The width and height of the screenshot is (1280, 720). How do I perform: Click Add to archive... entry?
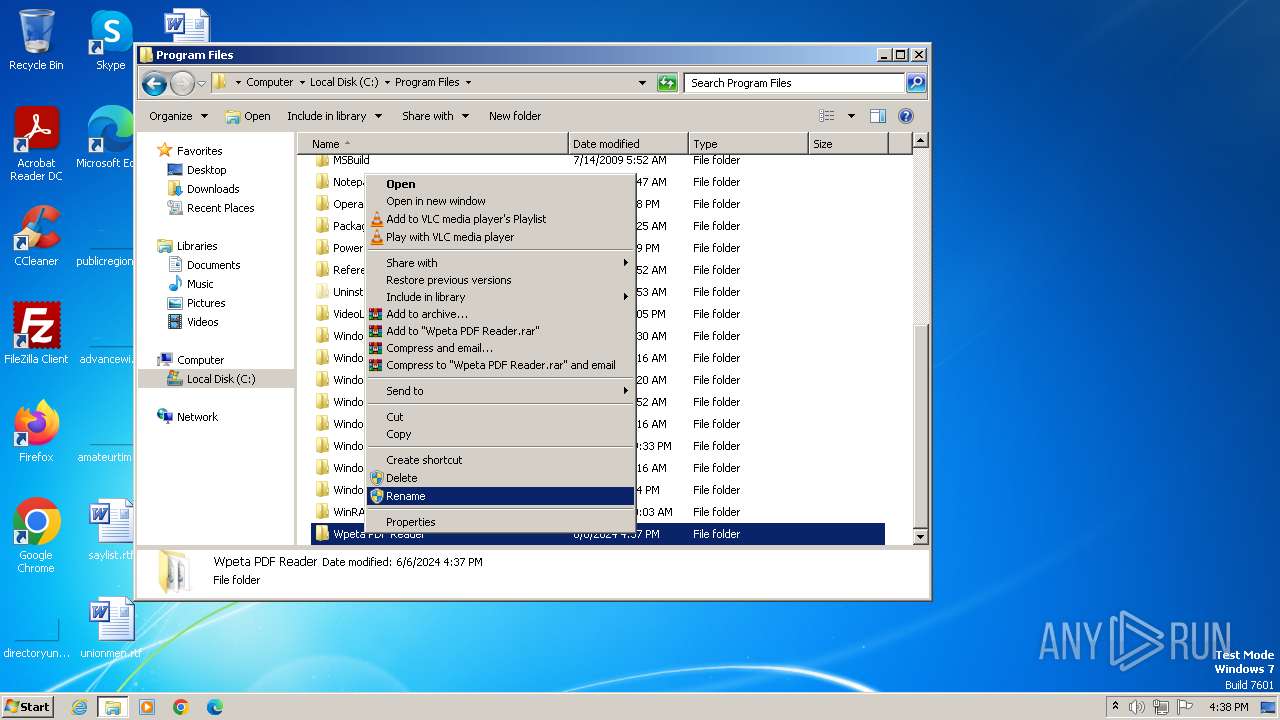(500, 314)
